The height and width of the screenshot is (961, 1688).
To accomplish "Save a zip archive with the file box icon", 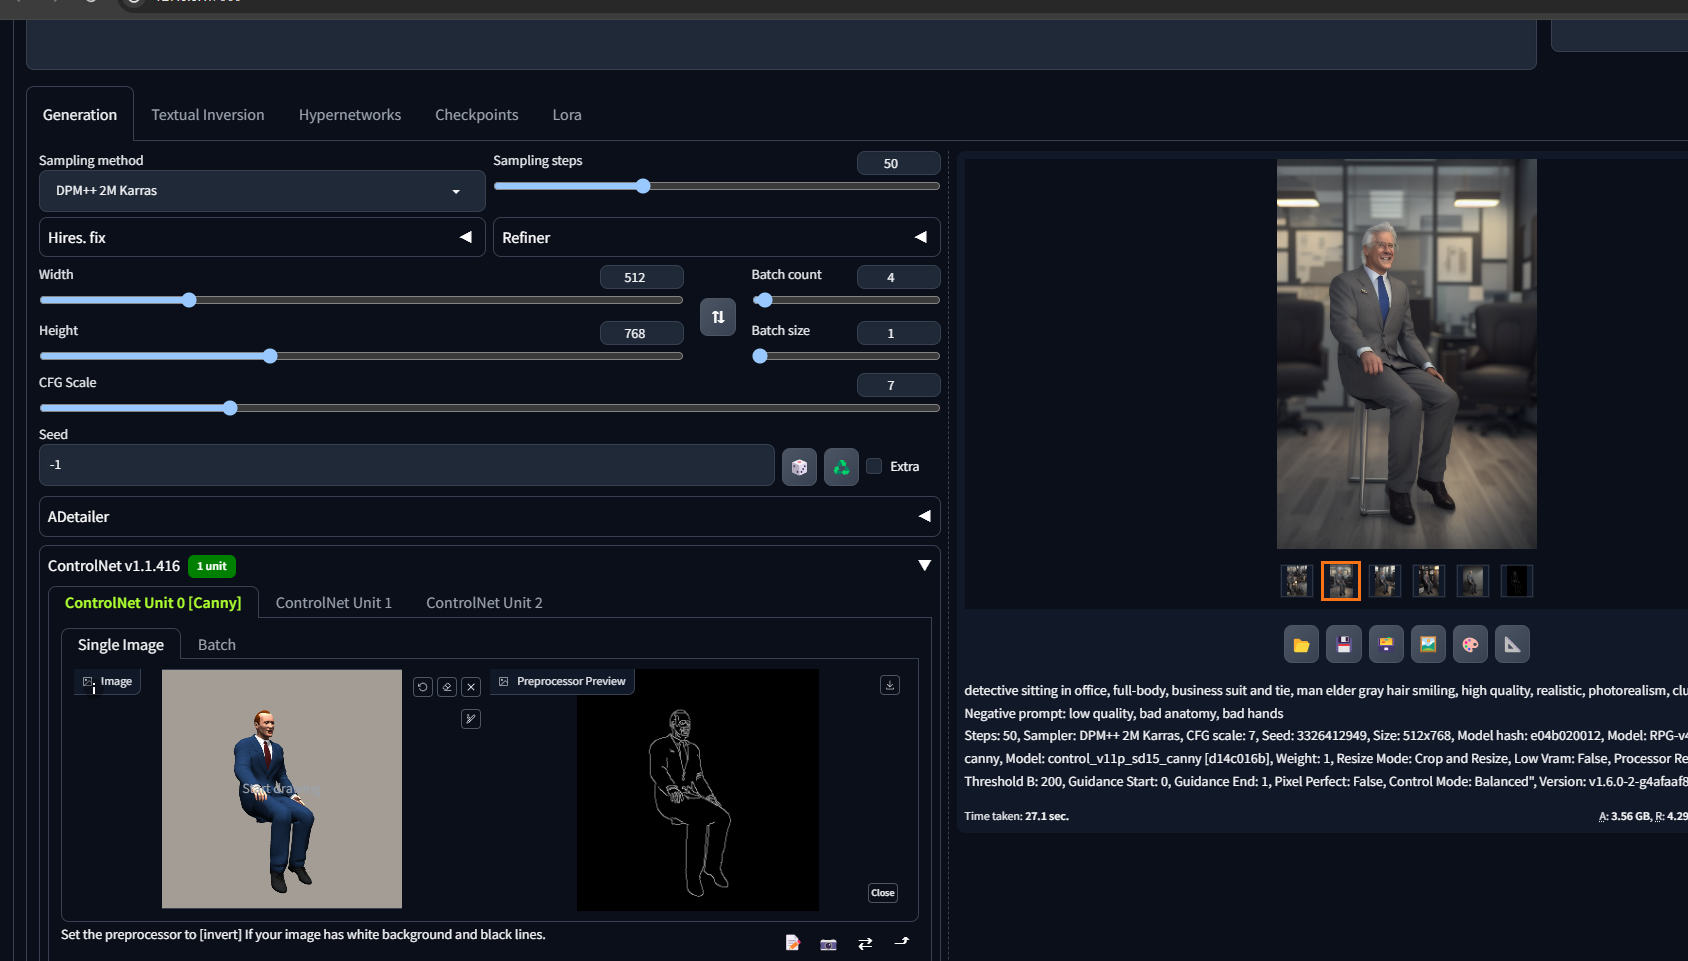I will point(1386,645).
